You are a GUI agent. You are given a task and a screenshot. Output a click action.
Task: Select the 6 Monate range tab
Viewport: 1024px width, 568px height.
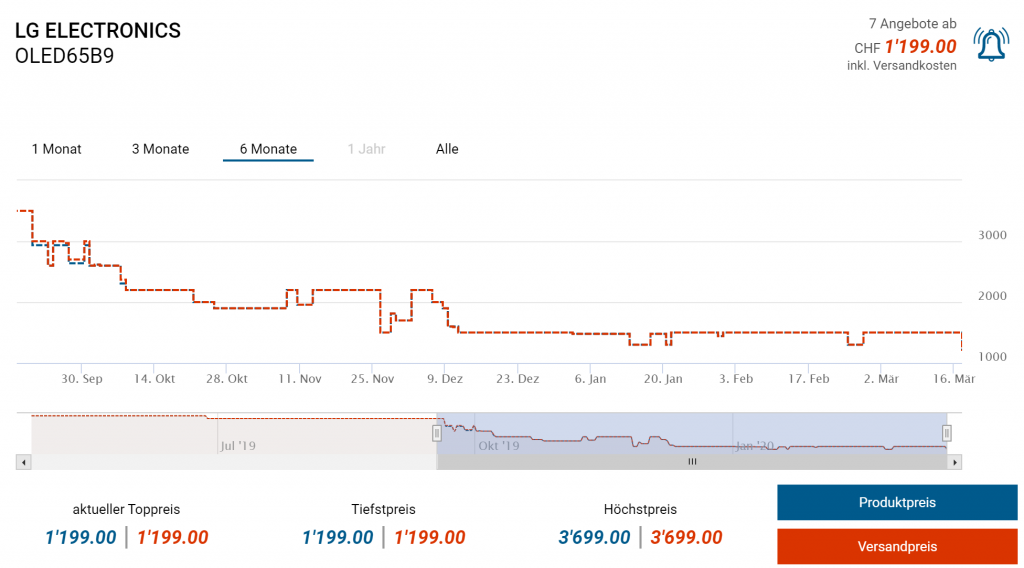[x=268, y=149]
